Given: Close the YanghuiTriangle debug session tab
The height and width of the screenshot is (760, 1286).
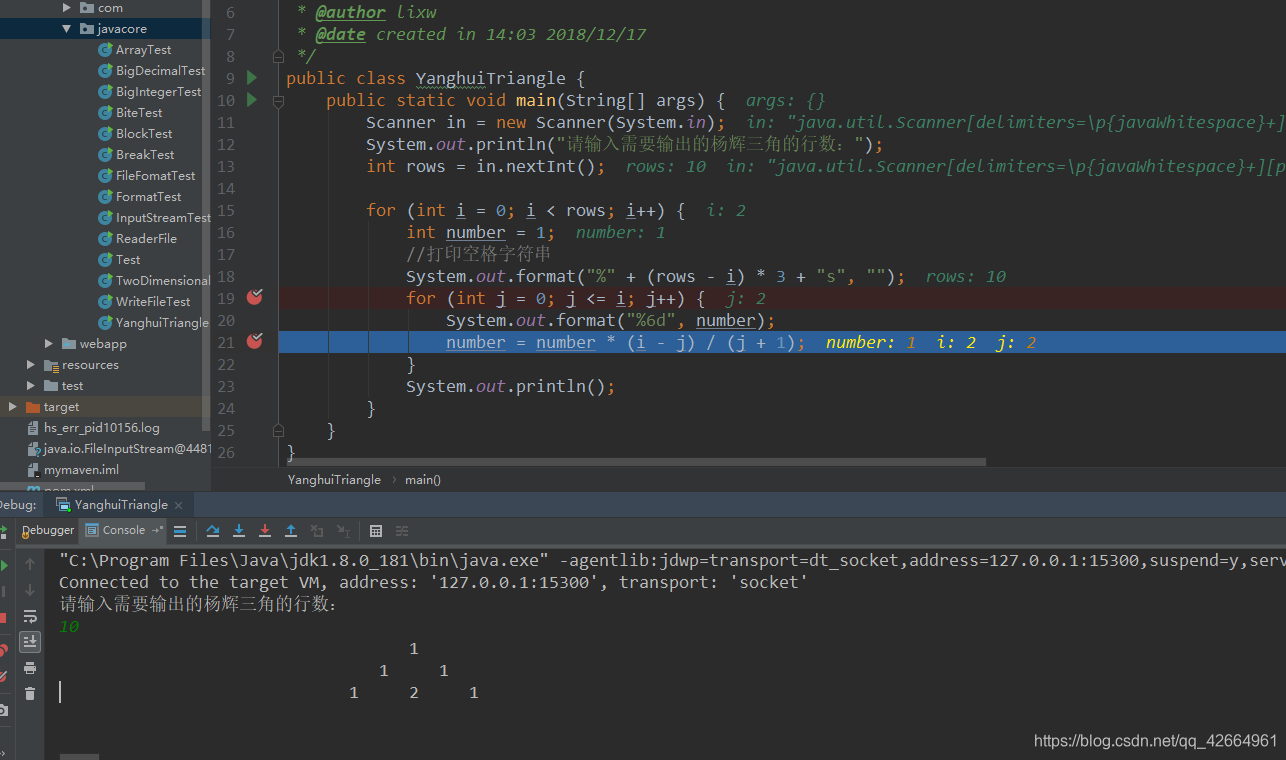Looking at the screenshot, I should (x=178, y=505).
